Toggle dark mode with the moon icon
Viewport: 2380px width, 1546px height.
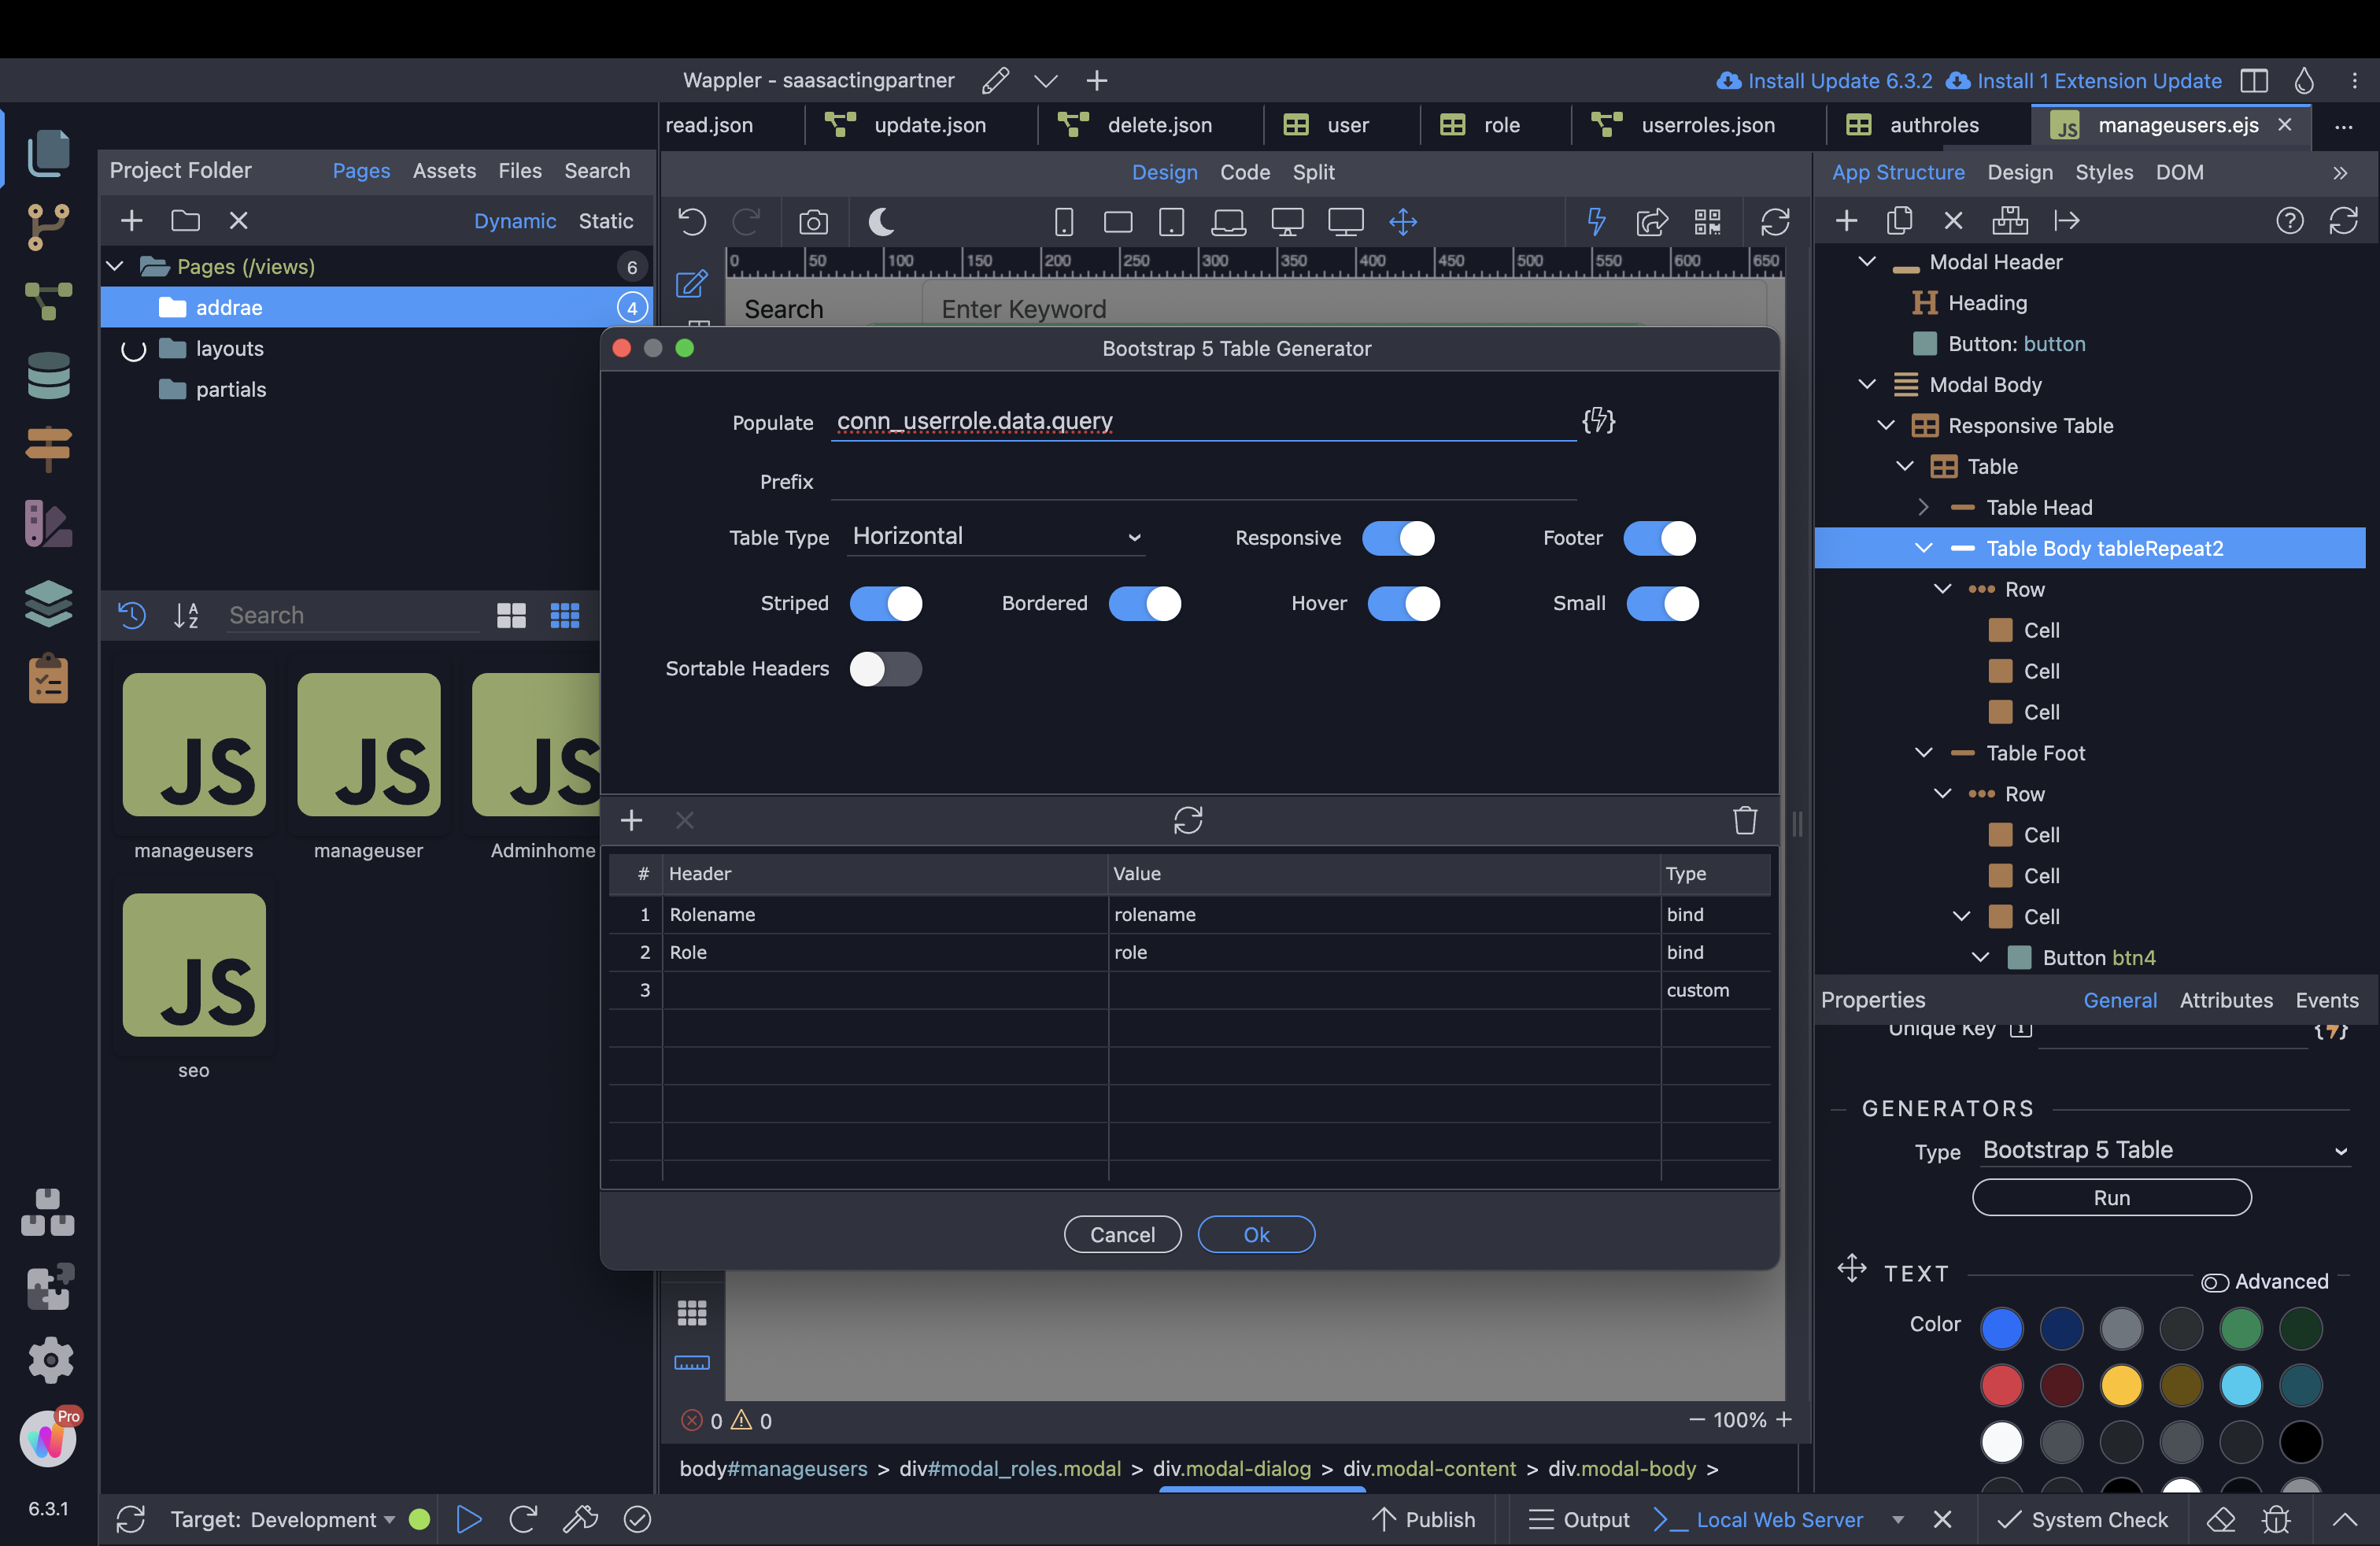pos(880,222)
